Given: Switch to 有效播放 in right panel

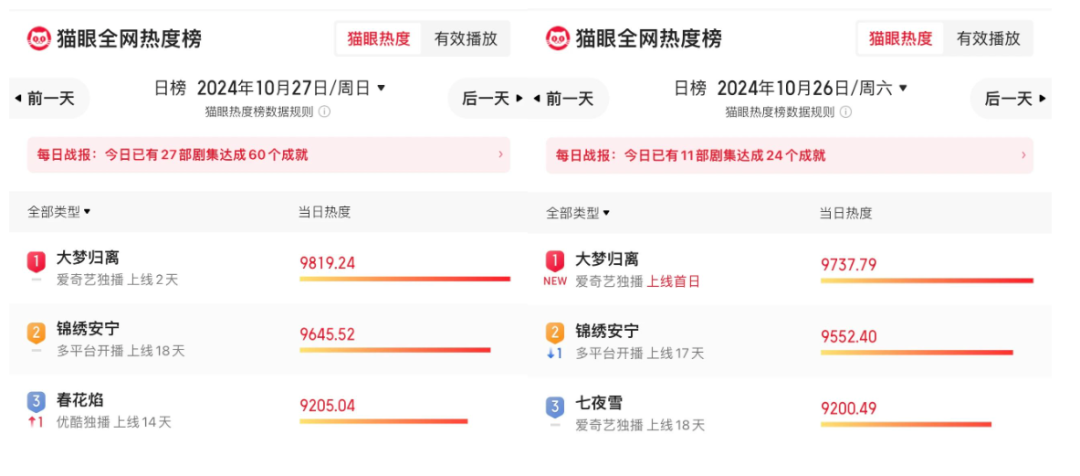Looking at the screenshot, I should click(x=988, y=39).
